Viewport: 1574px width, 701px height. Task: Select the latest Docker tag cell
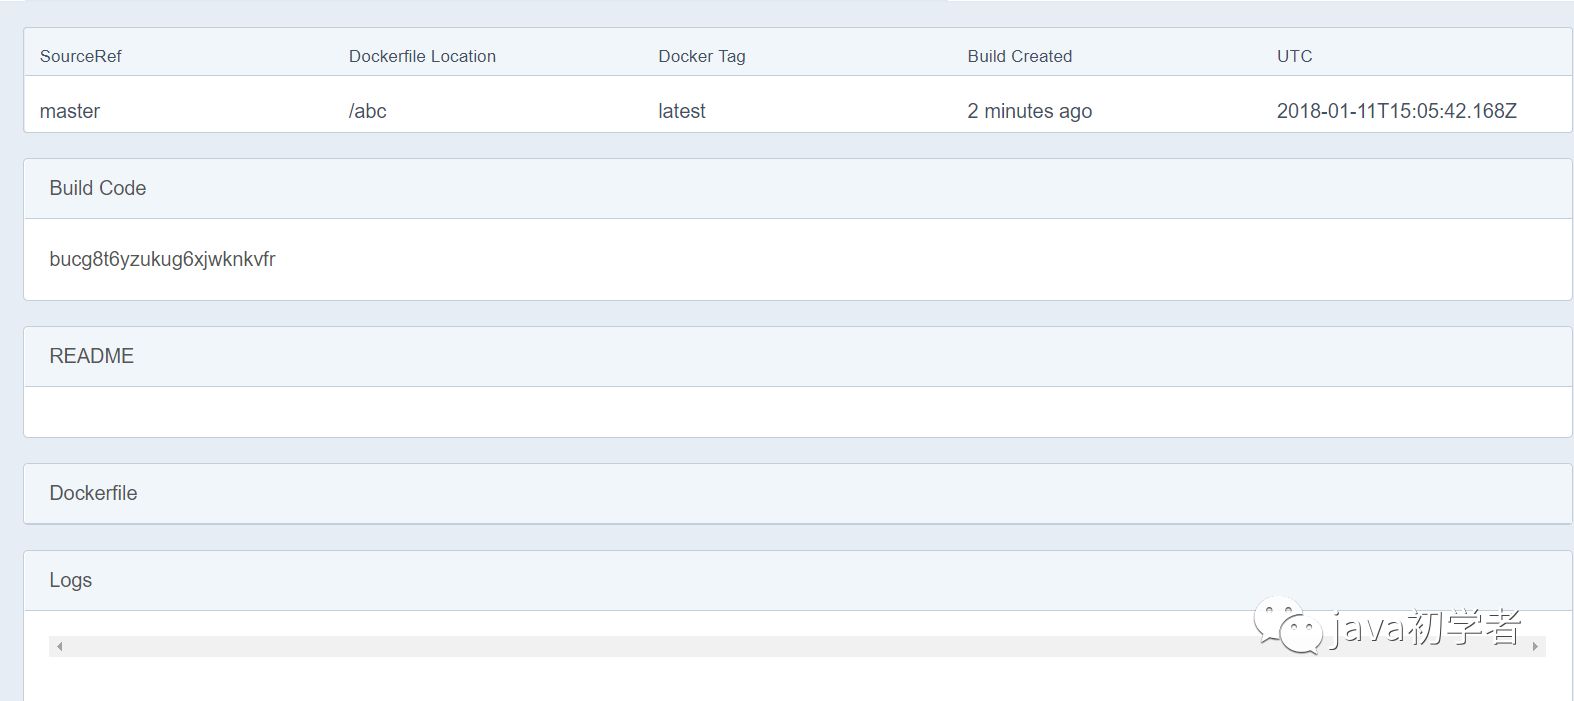pos(681,111)
